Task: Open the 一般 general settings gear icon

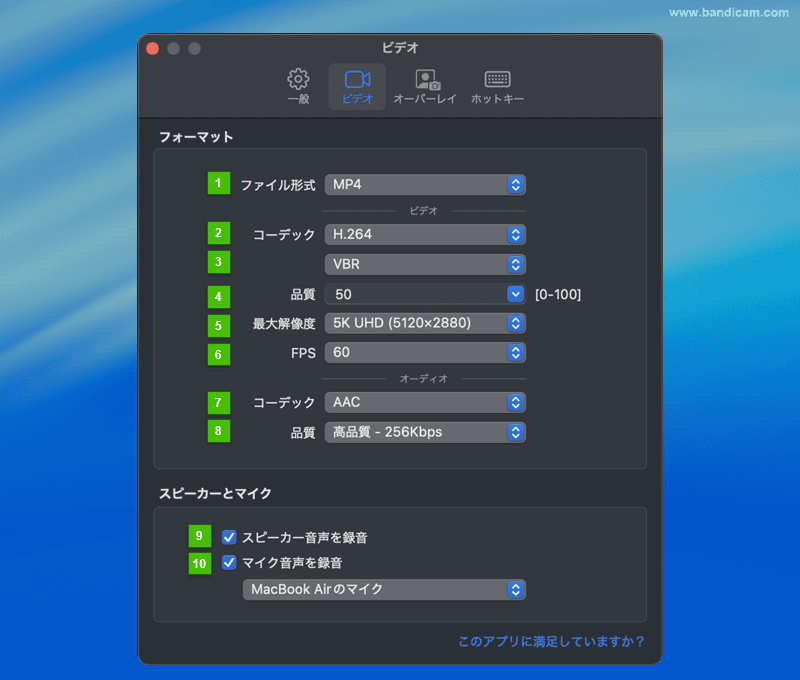Action: click(298, 79)
